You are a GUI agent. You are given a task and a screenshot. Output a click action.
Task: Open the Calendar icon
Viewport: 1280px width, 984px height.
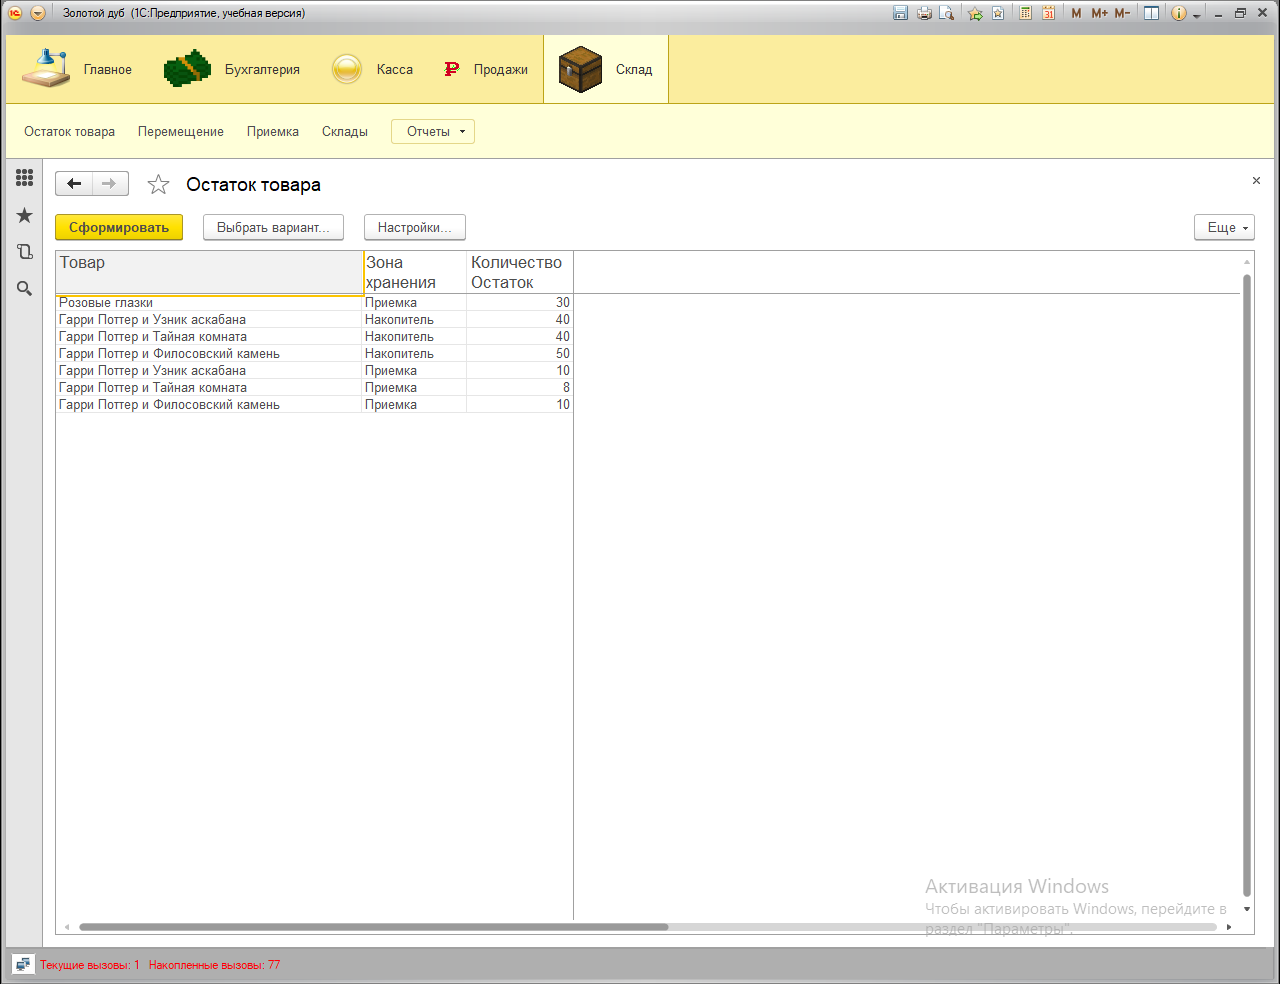point(1048,13)
